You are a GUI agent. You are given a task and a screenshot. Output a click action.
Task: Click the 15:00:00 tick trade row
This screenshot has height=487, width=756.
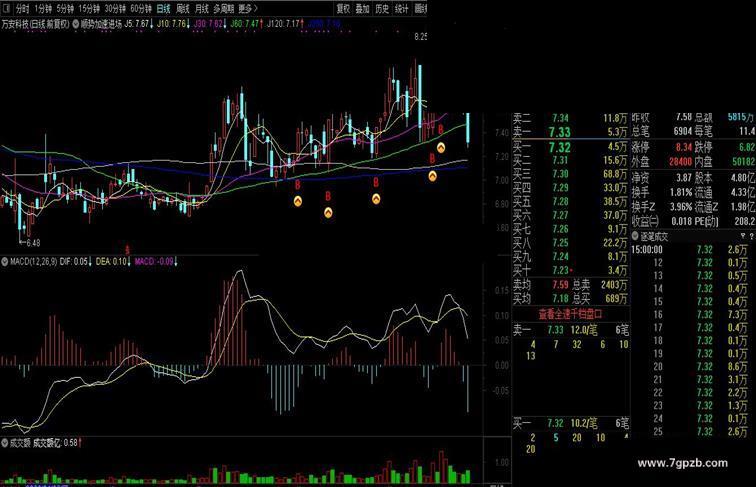coord(689,250)
